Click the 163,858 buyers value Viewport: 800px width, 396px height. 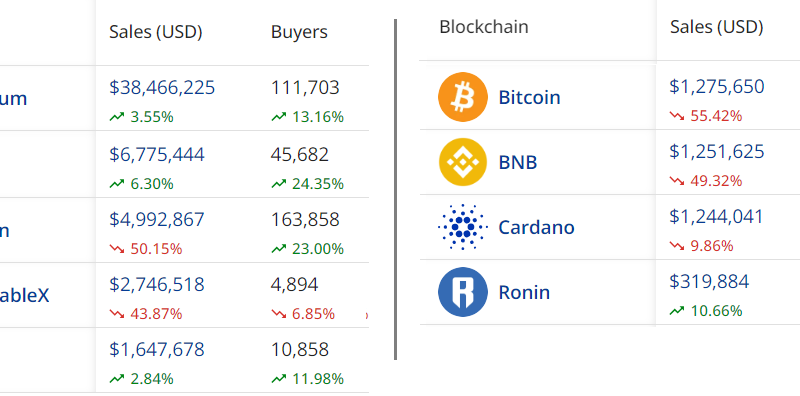click(x=305, y=219)
